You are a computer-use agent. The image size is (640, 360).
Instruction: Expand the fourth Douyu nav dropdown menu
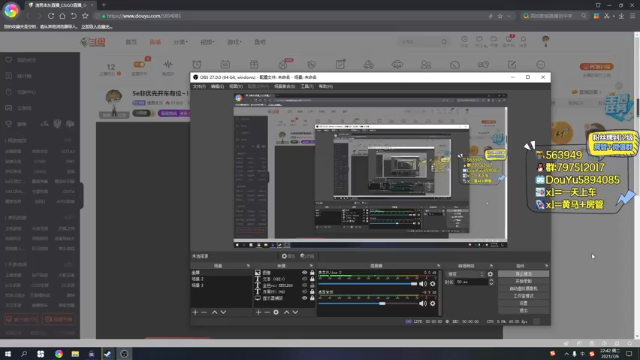point(207,42)
